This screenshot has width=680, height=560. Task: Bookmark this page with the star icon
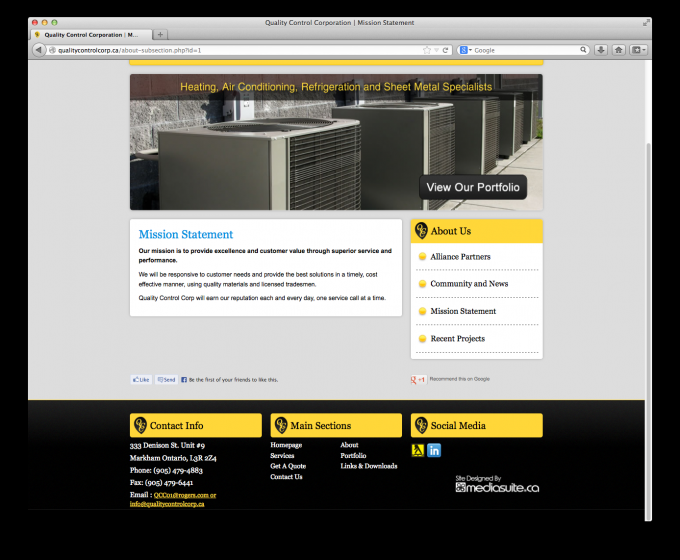click(426, 49)
